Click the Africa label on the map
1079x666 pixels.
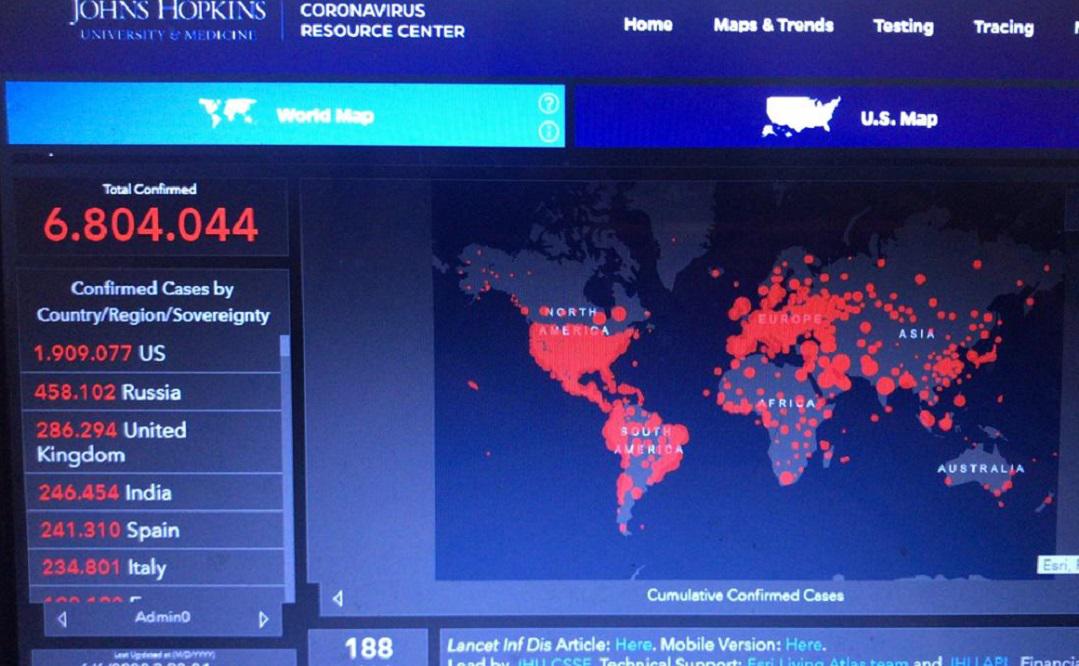coord(787,404)
